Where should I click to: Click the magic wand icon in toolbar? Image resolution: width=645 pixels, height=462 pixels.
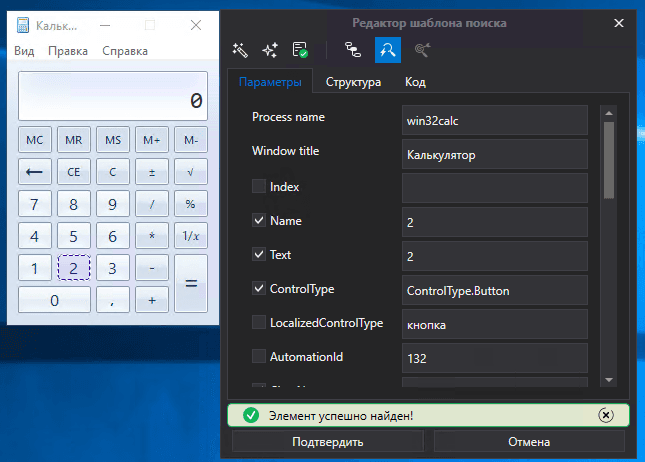tap(240, 49)
